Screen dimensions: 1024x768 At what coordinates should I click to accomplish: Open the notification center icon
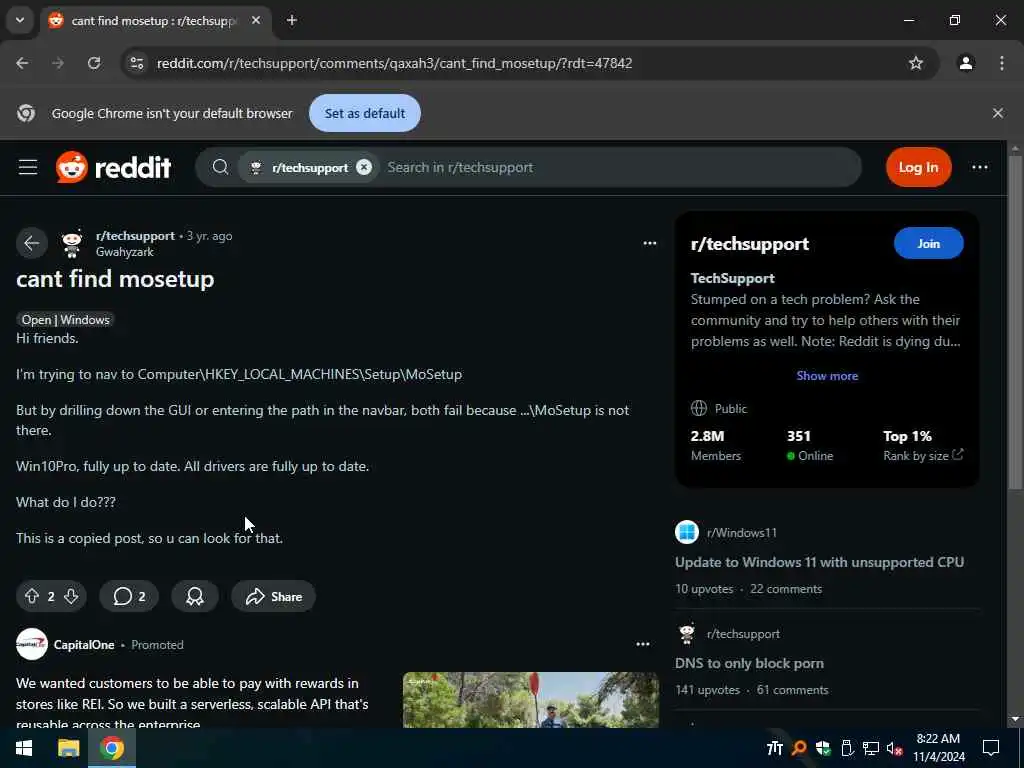tap(991, 748)
